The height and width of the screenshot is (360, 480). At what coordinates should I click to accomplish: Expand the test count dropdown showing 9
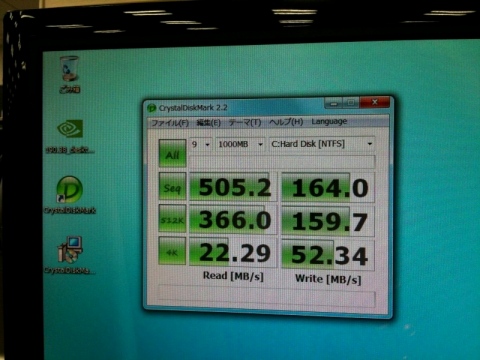coord(200,144)
